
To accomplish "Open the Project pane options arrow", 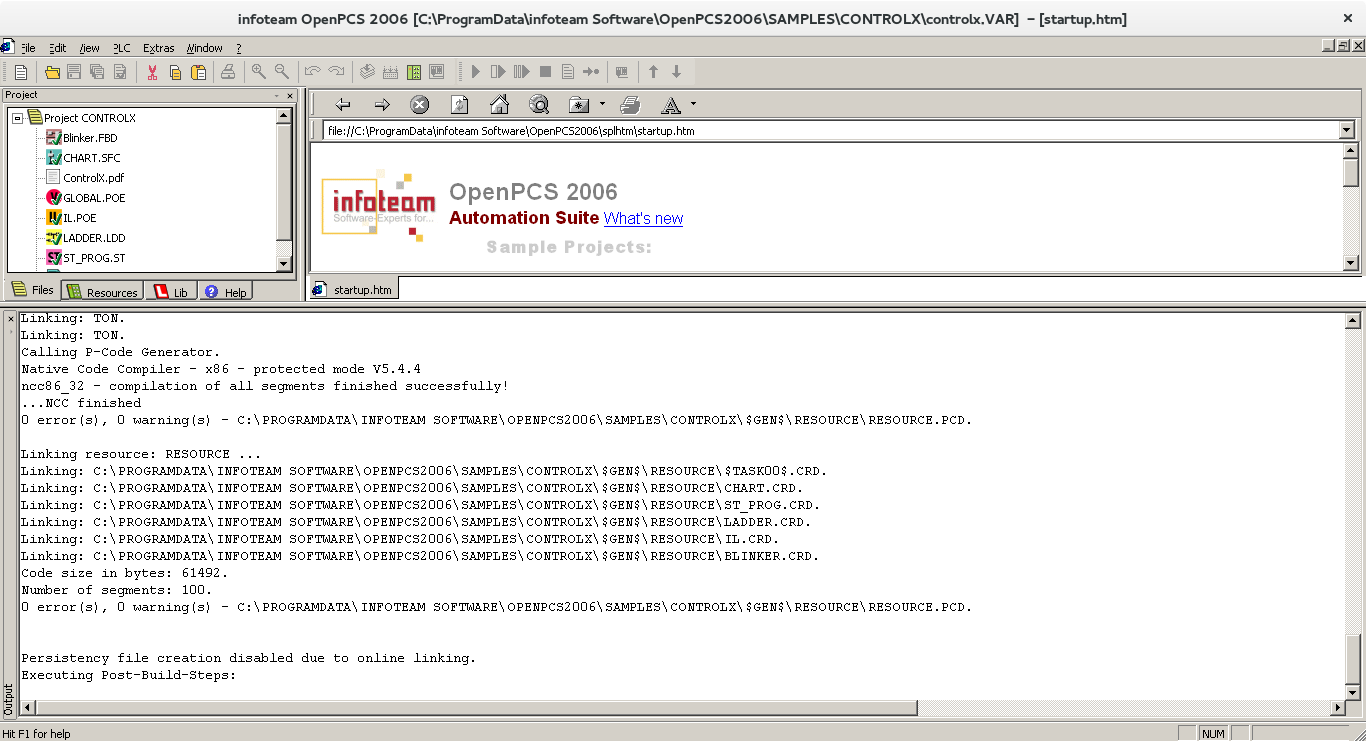I will coord(277,96).
